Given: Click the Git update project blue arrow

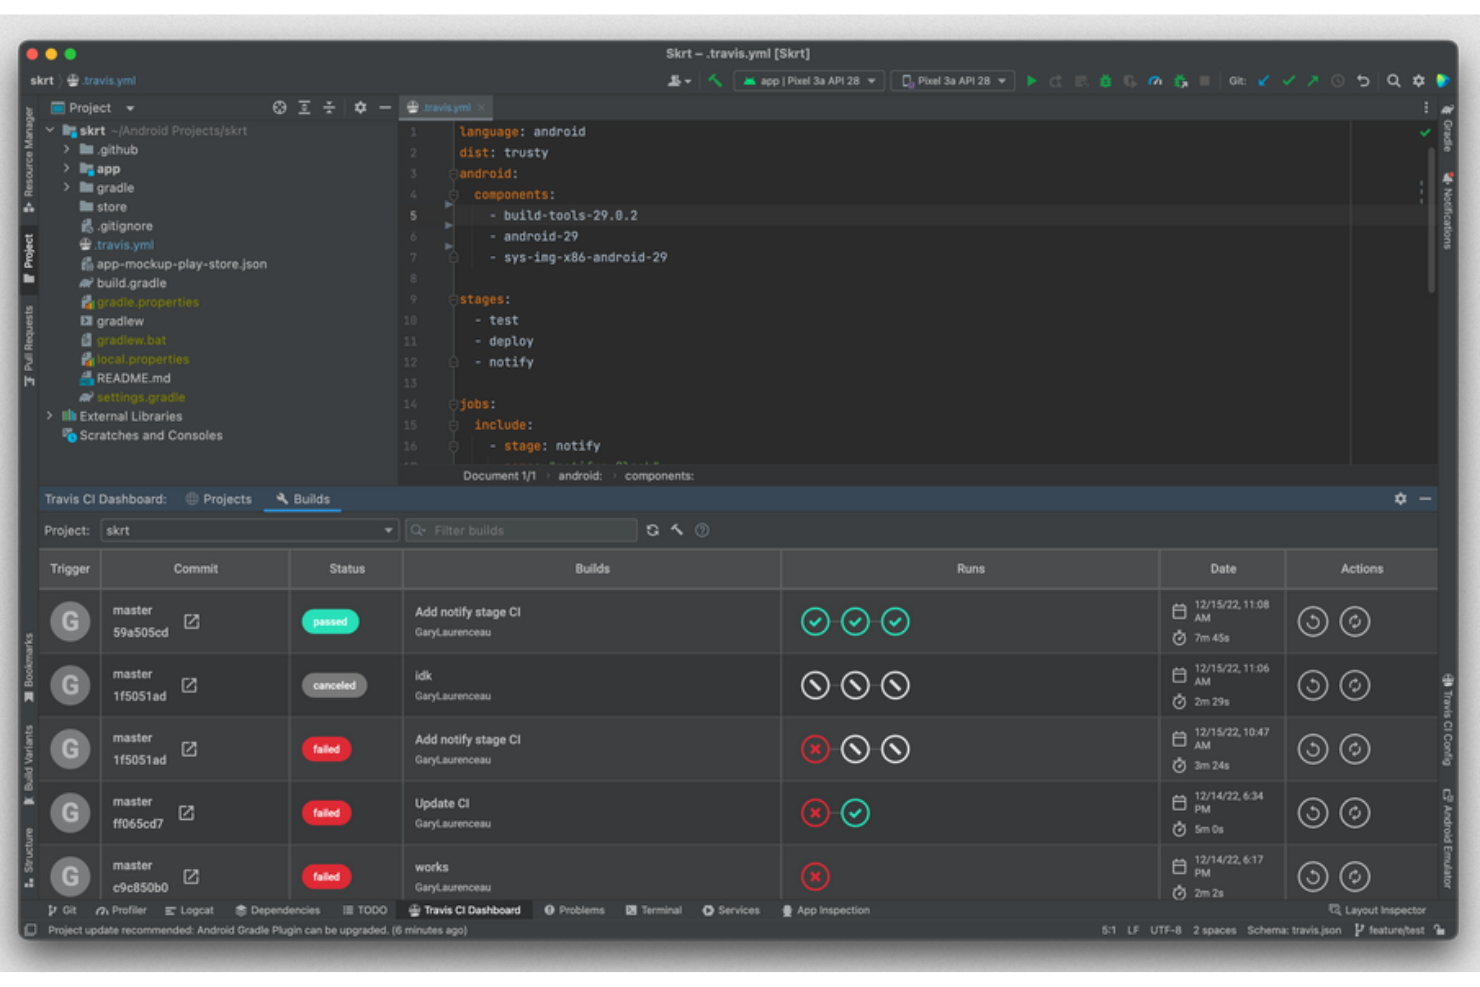Looking at the screenshot, I should click(x=1264, y=81).
